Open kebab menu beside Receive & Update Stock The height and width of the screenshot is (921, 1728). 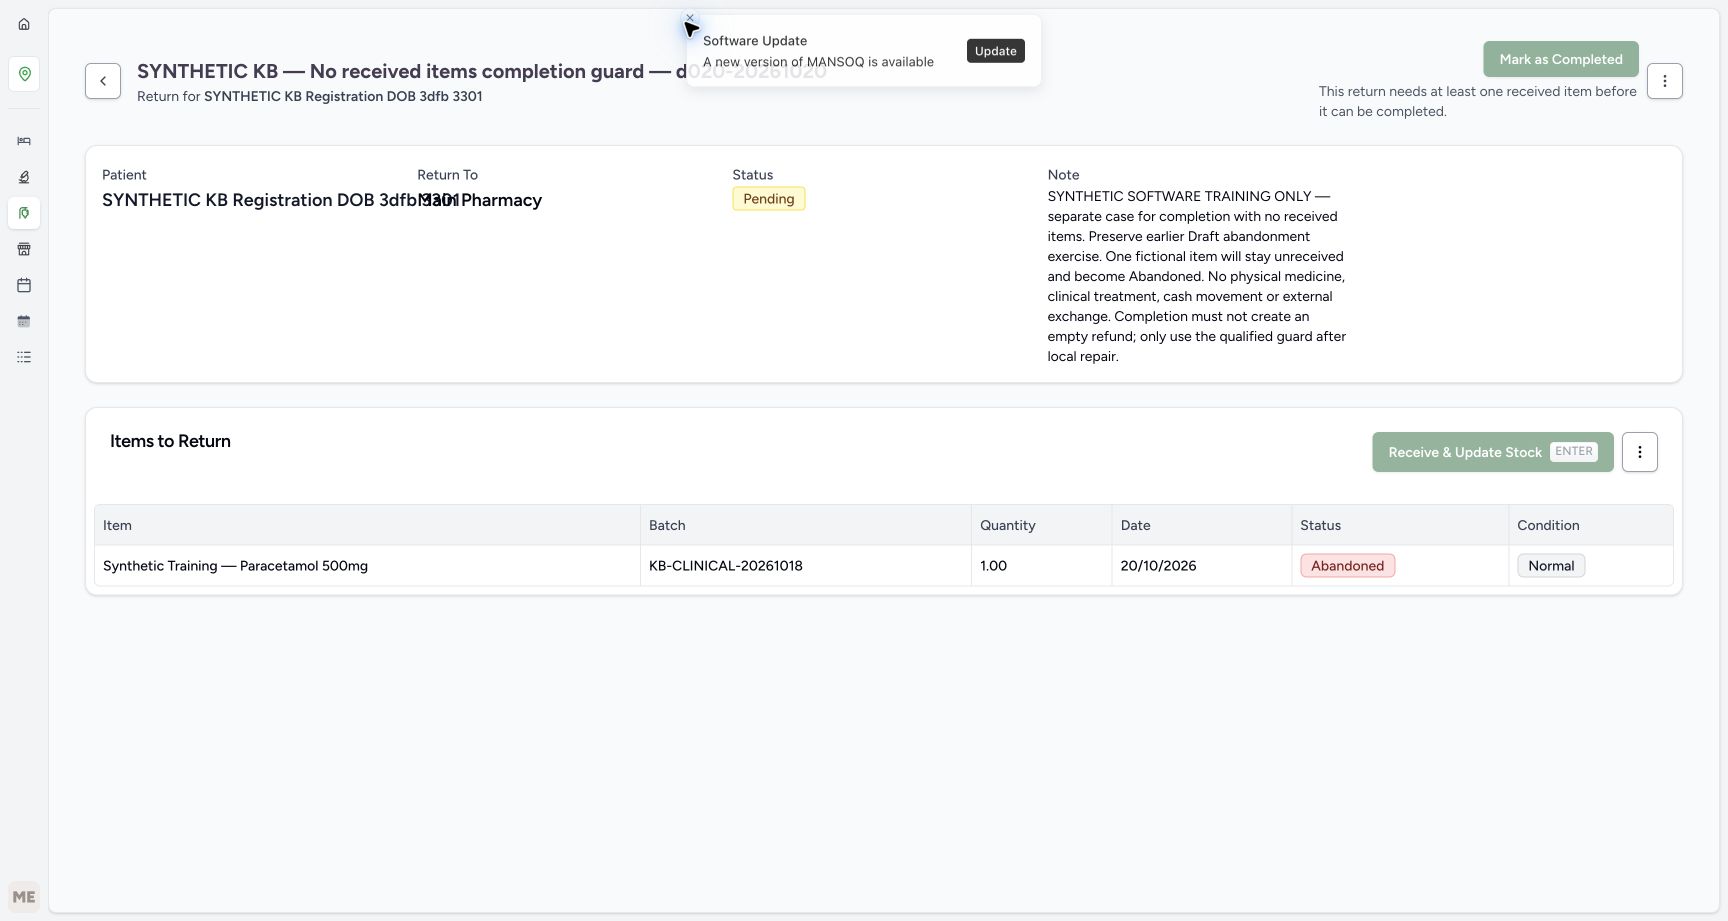(1639, 452)
